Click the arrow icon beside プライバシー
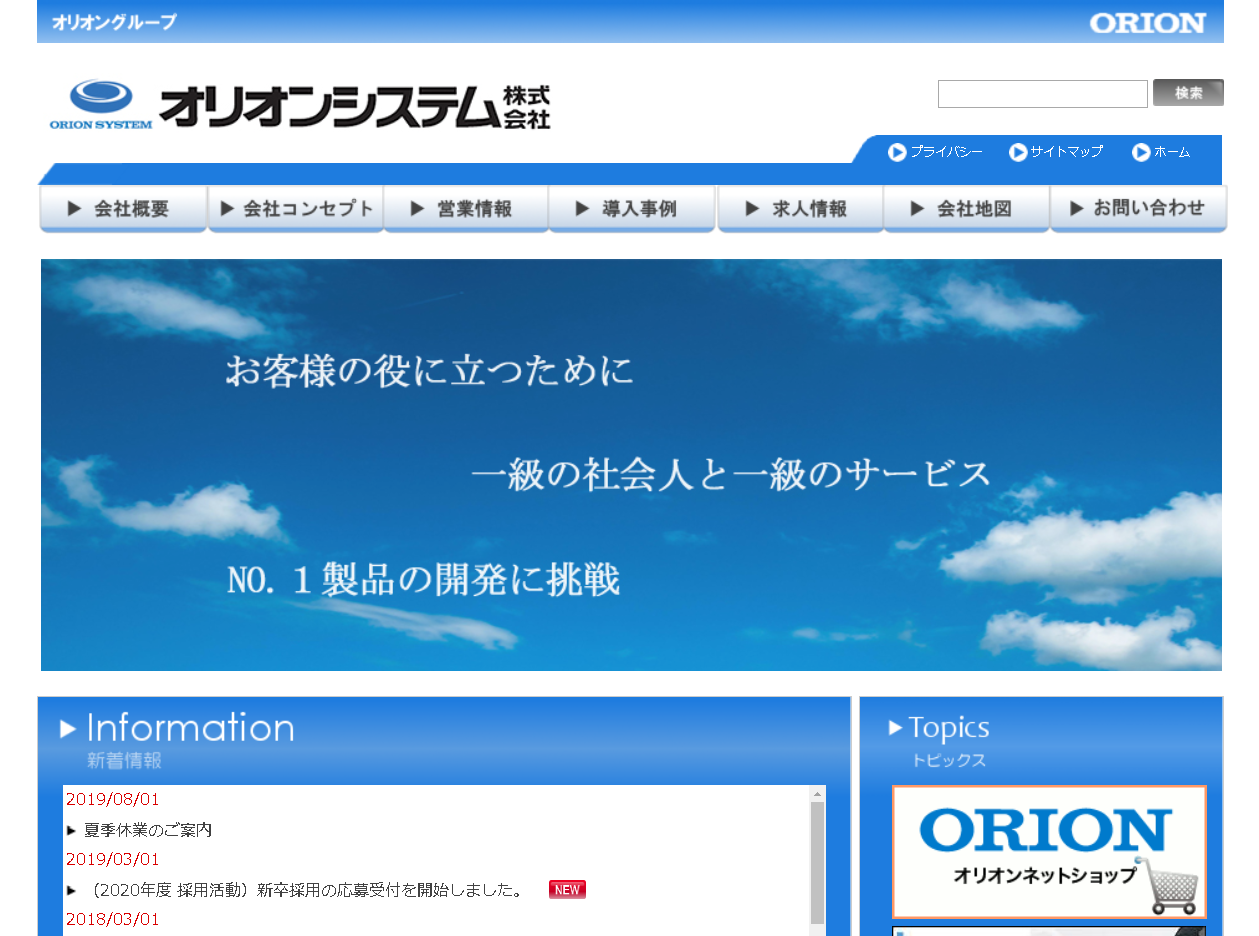1259x936 pixels. click(x=897, y=152)
